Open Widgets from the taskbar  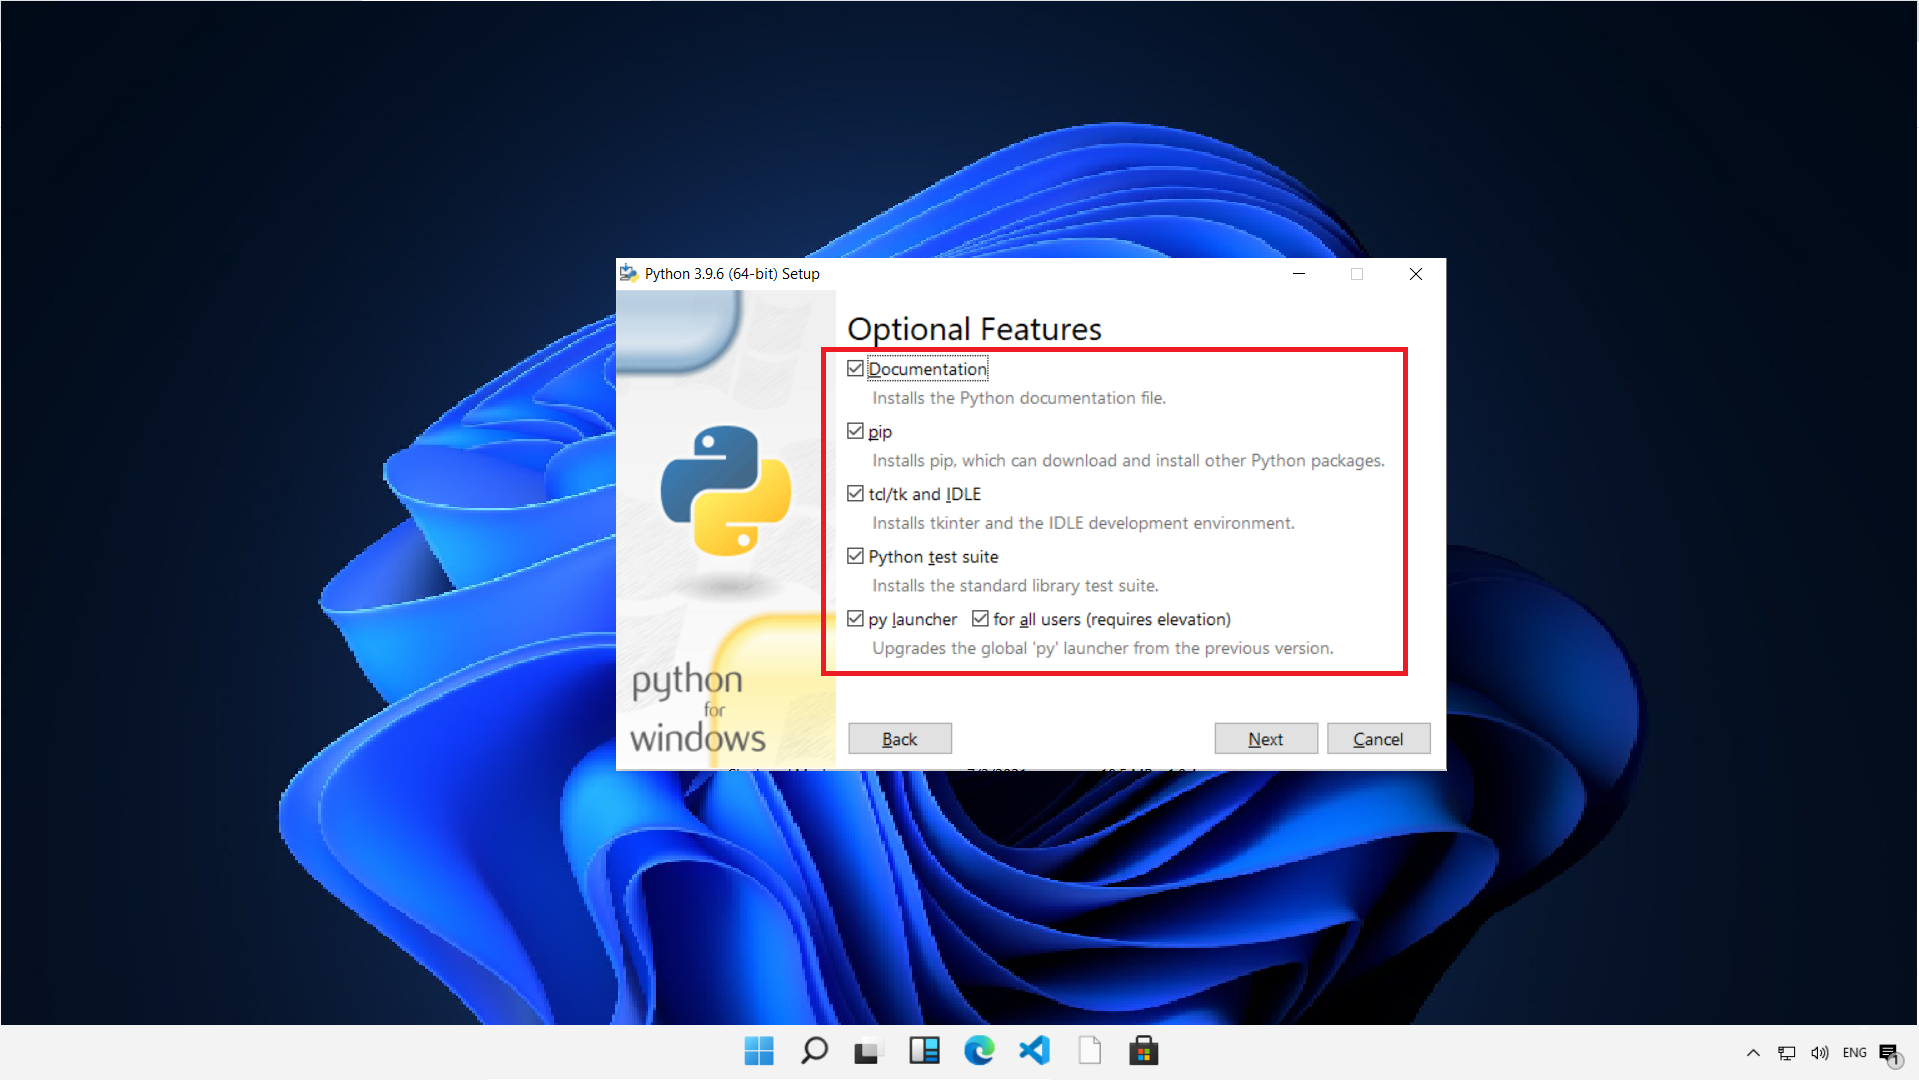tap(924, 1051)
